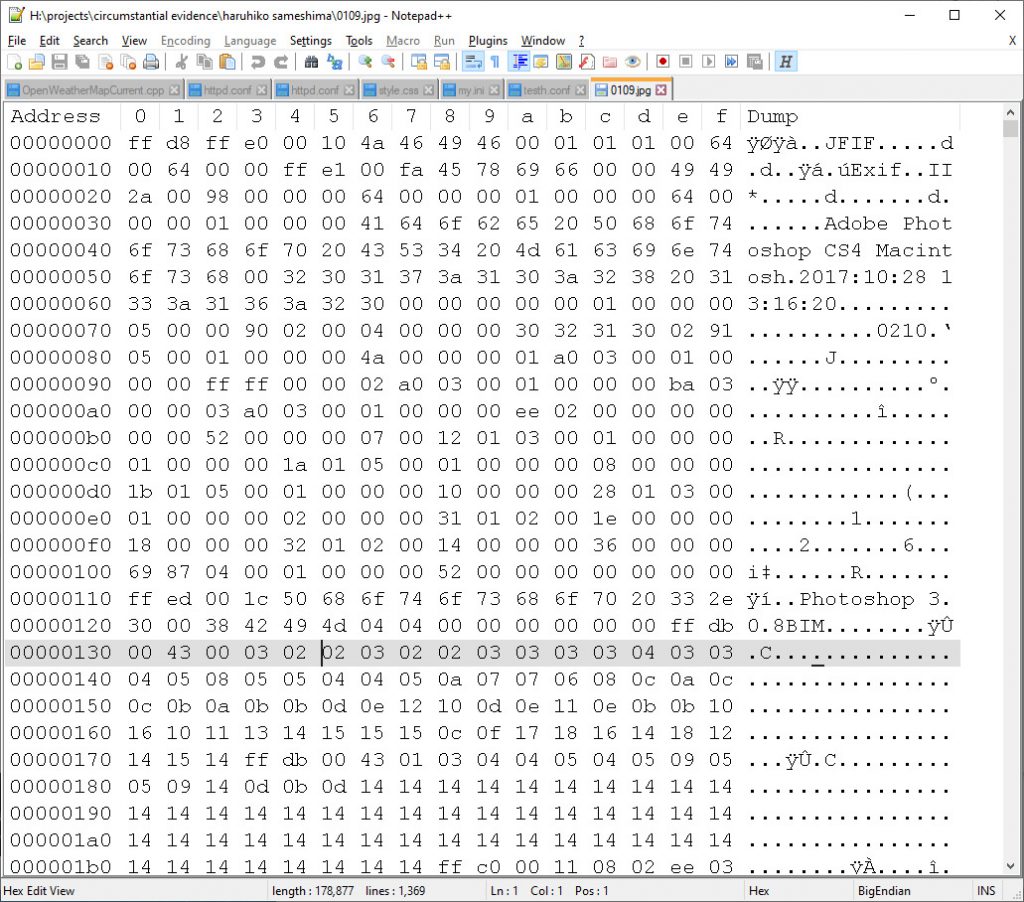Click the New file icon
1024x902 pixels.
click(x=14, y=62)
